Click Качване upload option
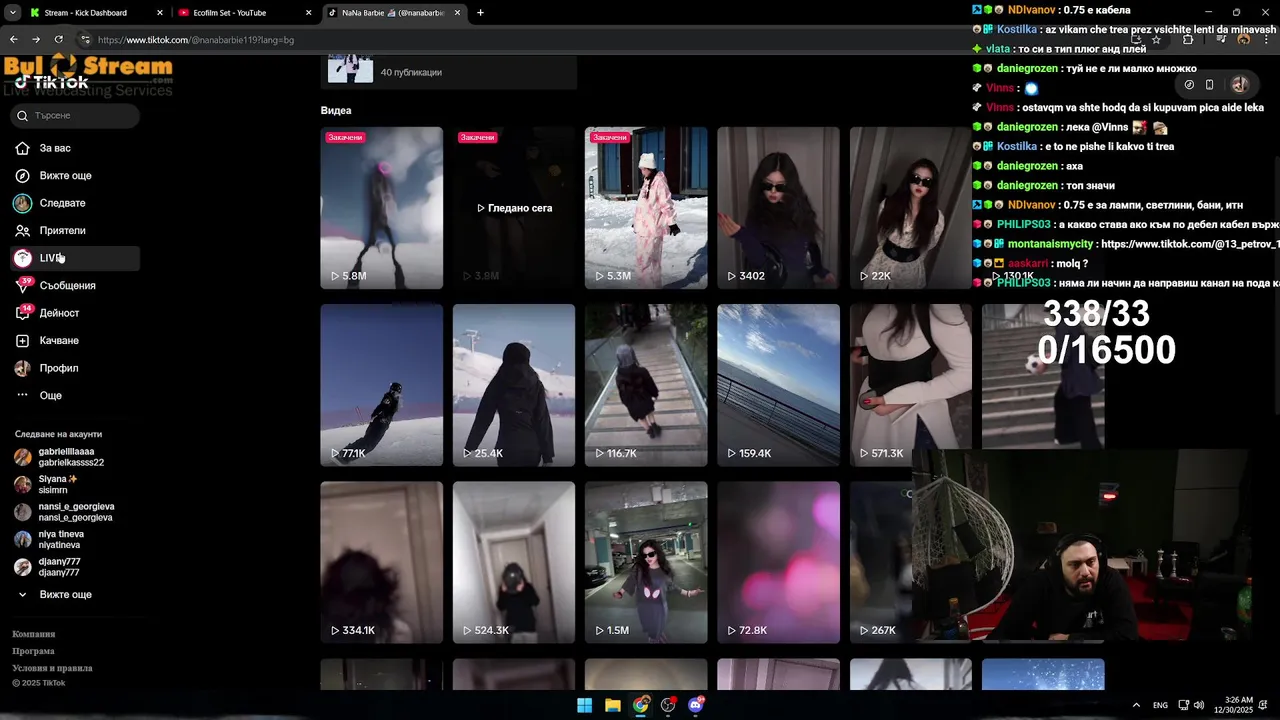The height and width of the screenshot is (720, 1280). click(x=75, y=341)
